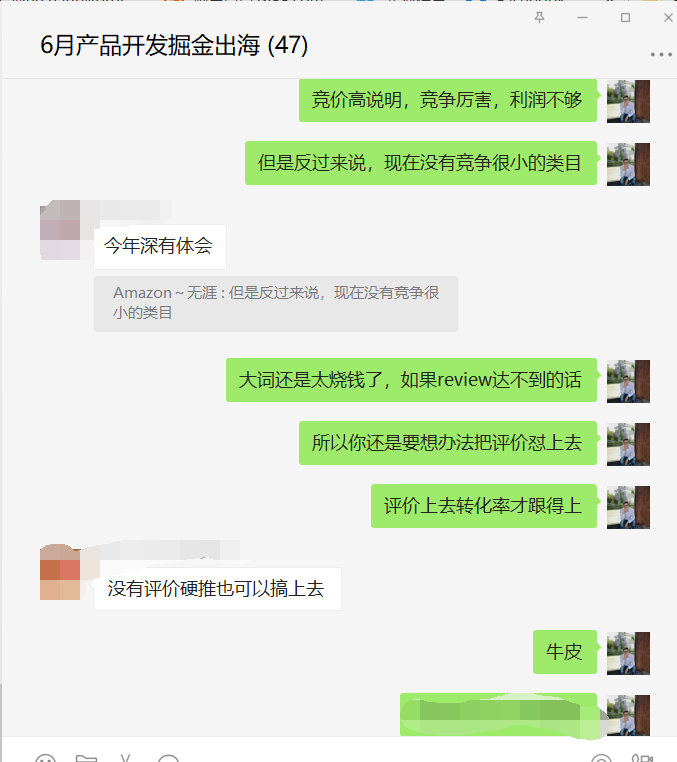Select the message 大词还是太烧钱了
The width and height of the screenshot is (677, 762).
tap(411, 380)
